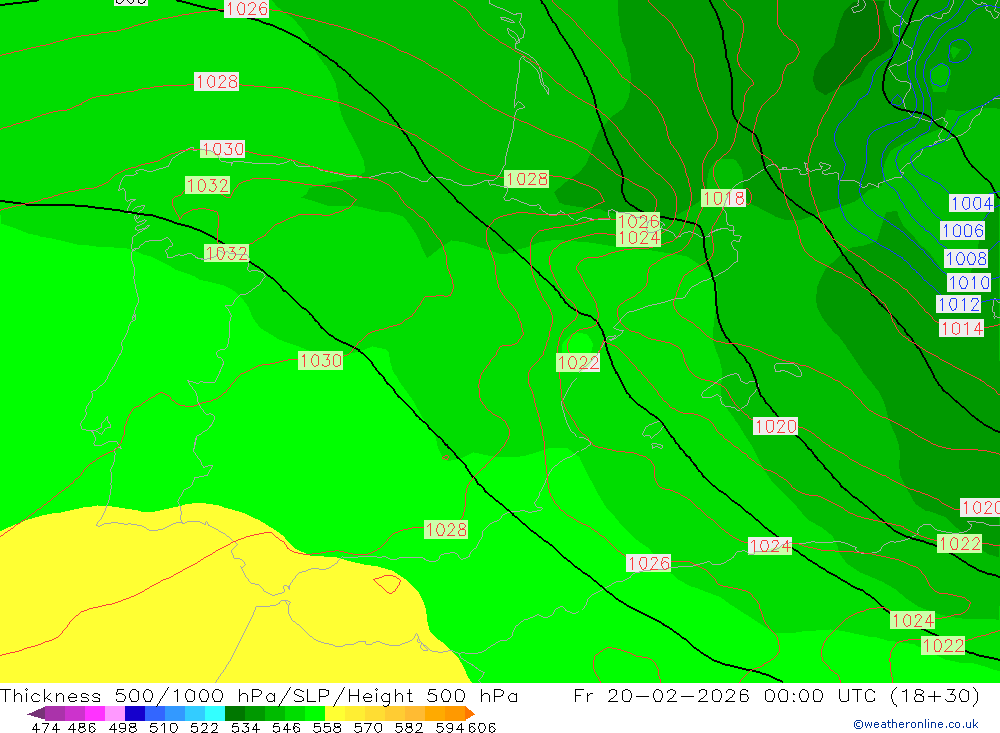The image size is (1000, 733).
Task: Select the legend value 570
Action: [x=368, y=727]
